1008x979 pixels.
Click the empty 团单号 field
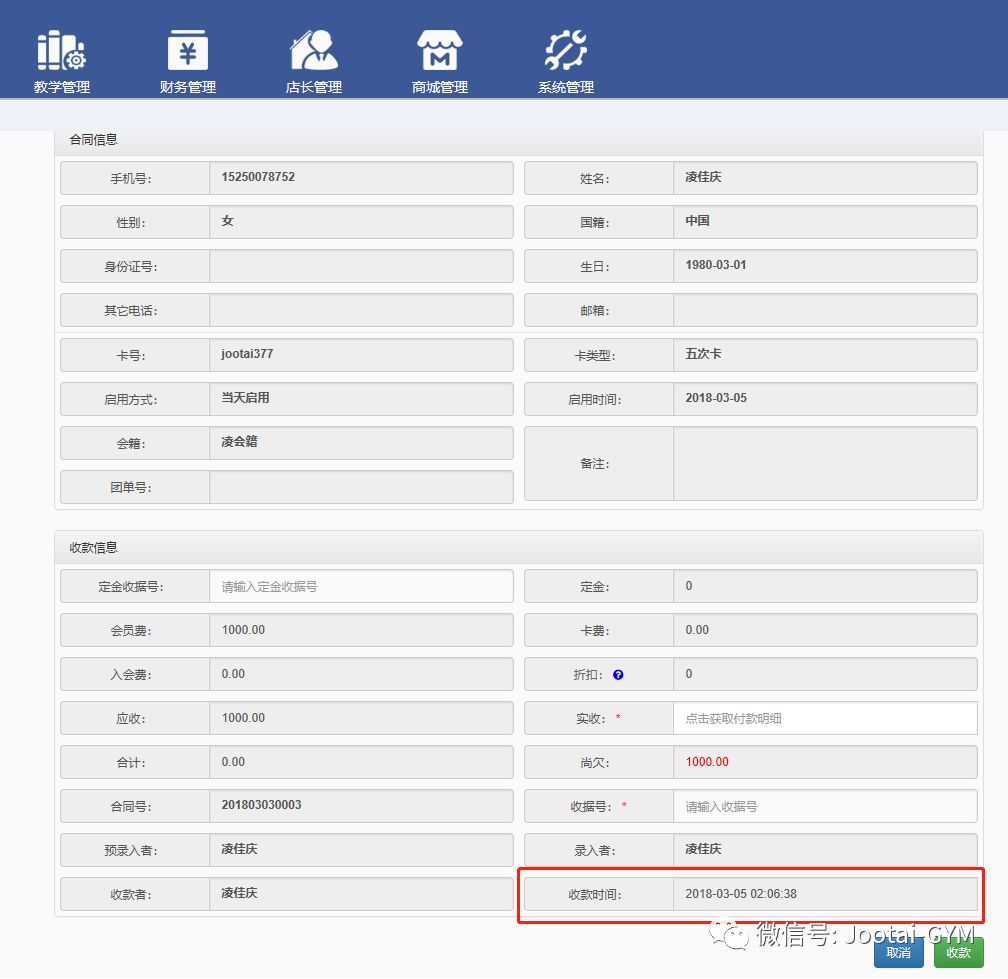point(361,487)
